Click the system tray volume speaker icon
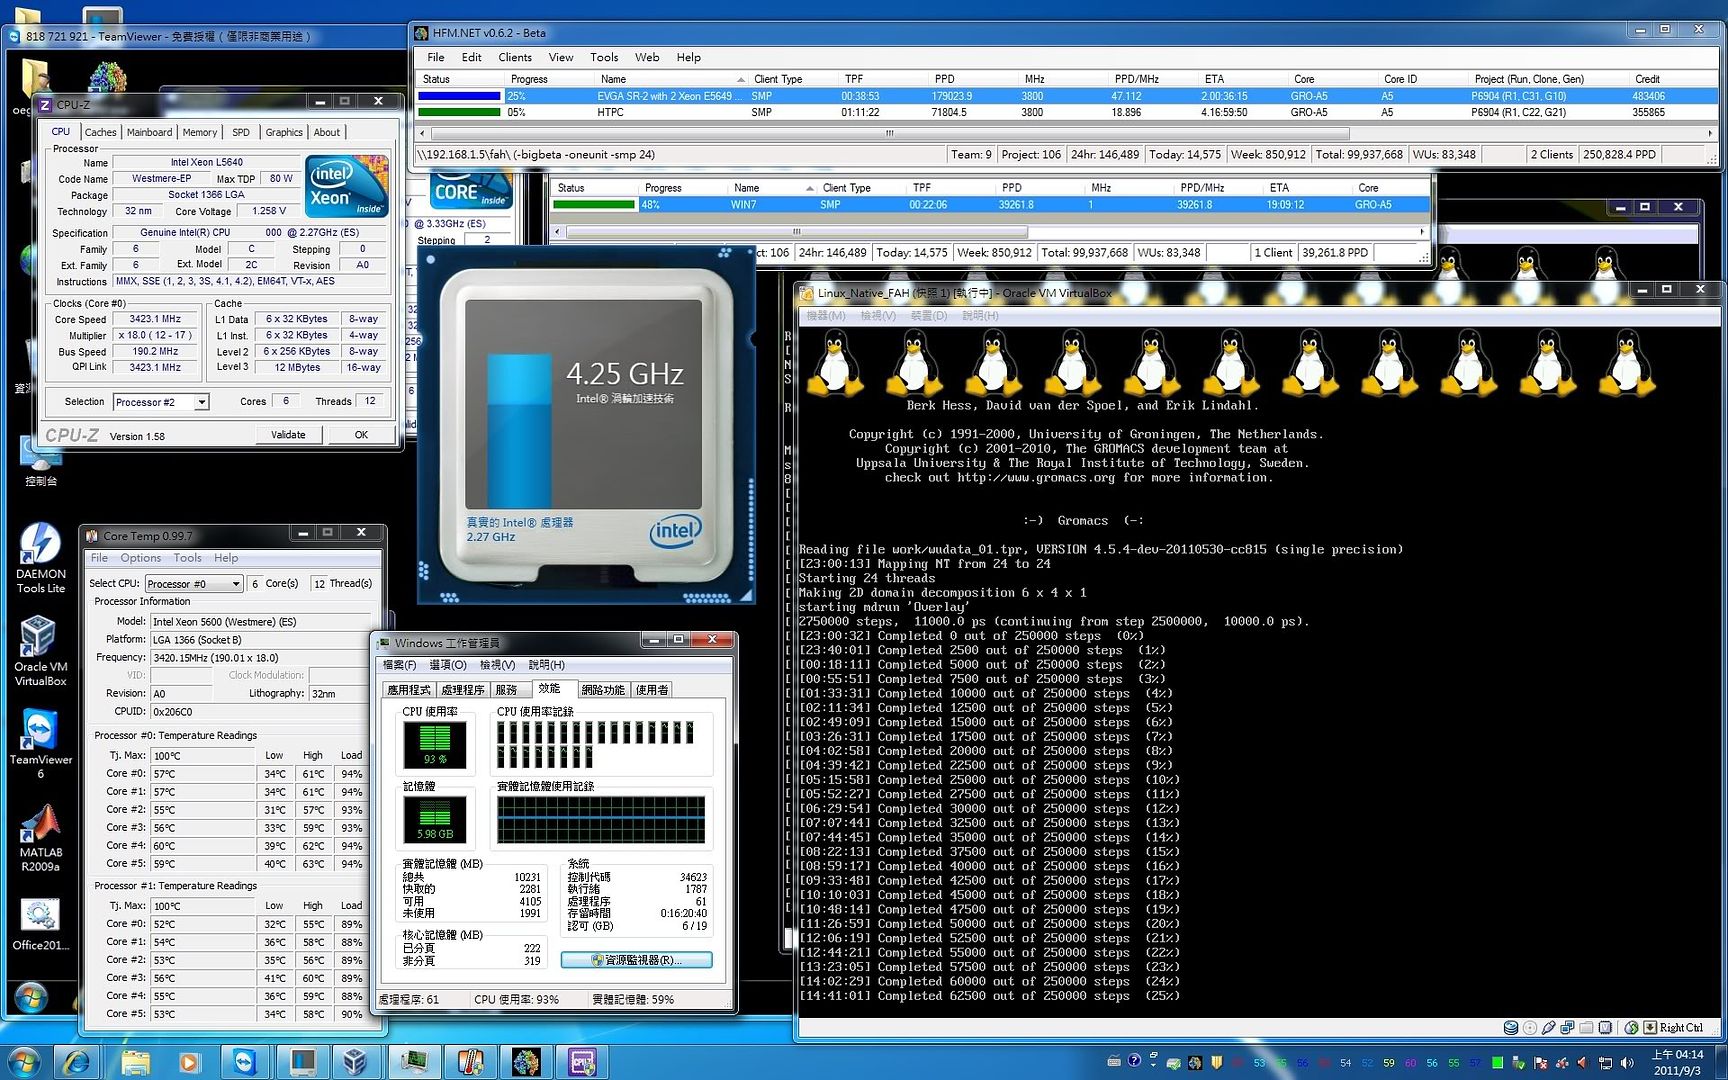Viewport: 1728px width, 1080px height. click(1627, 1062)
